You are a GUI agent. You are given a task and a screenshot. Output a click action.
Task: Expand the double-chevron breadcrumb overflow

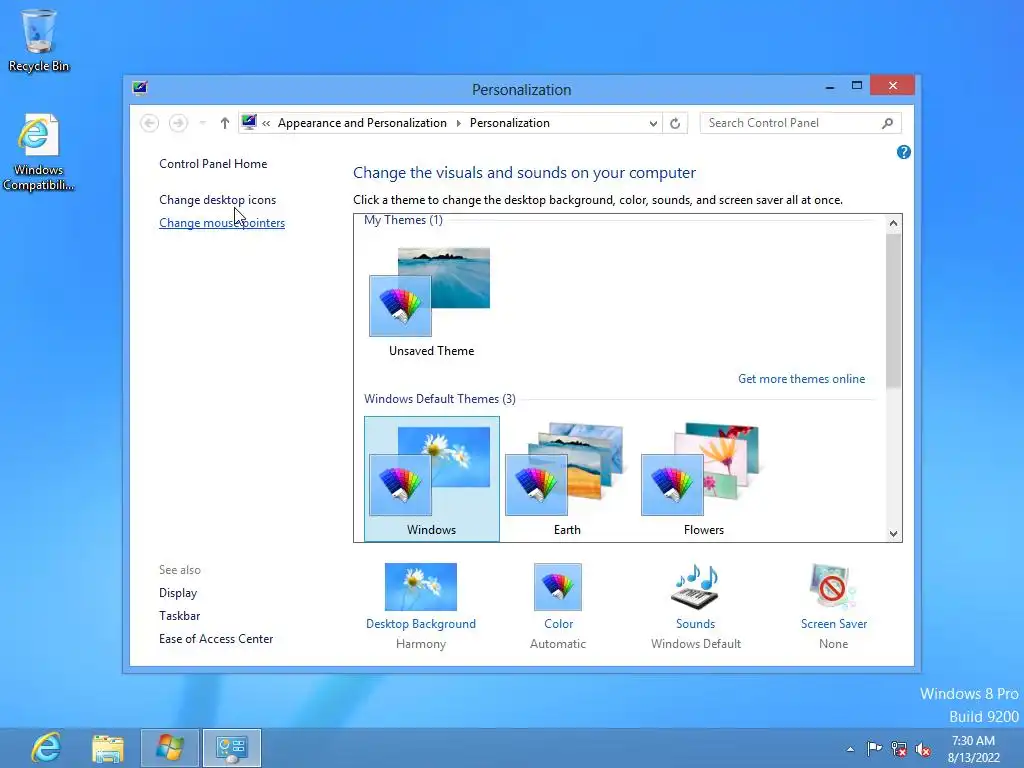click(x=266, y=123)
